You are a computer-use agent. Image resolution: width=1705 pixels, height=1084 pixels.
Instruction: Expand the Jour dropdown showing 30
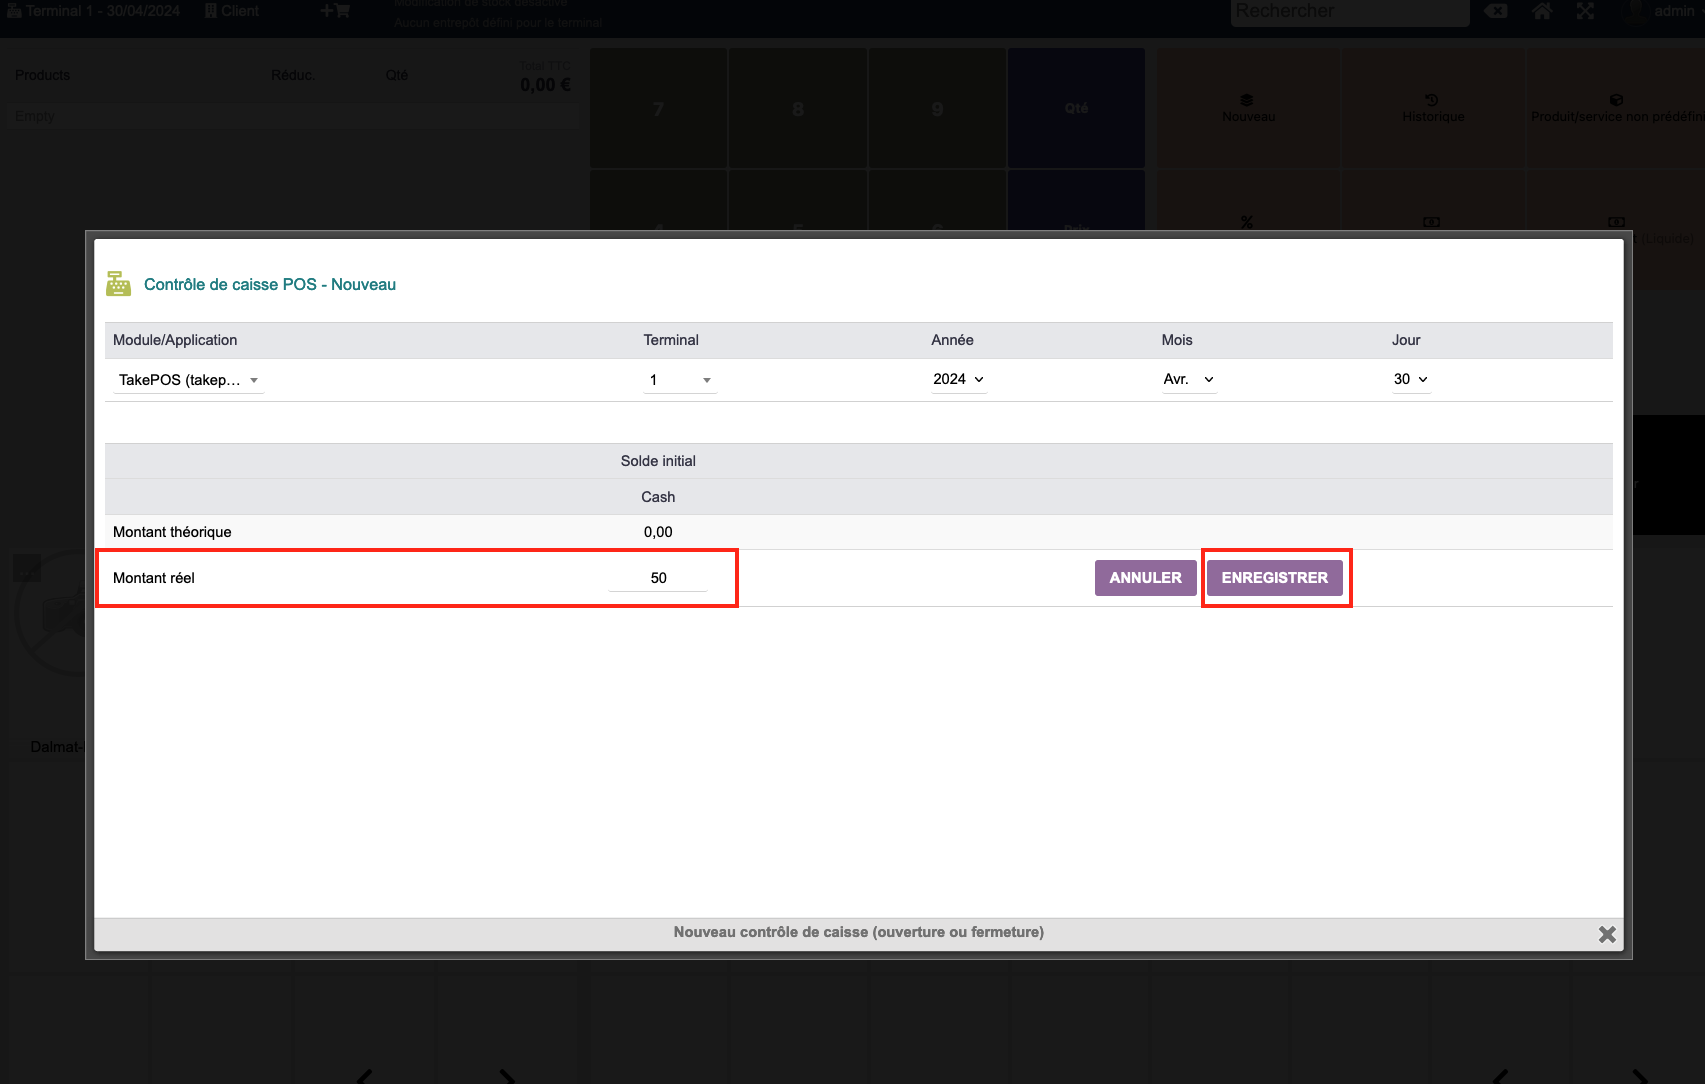pos(1410,380)
